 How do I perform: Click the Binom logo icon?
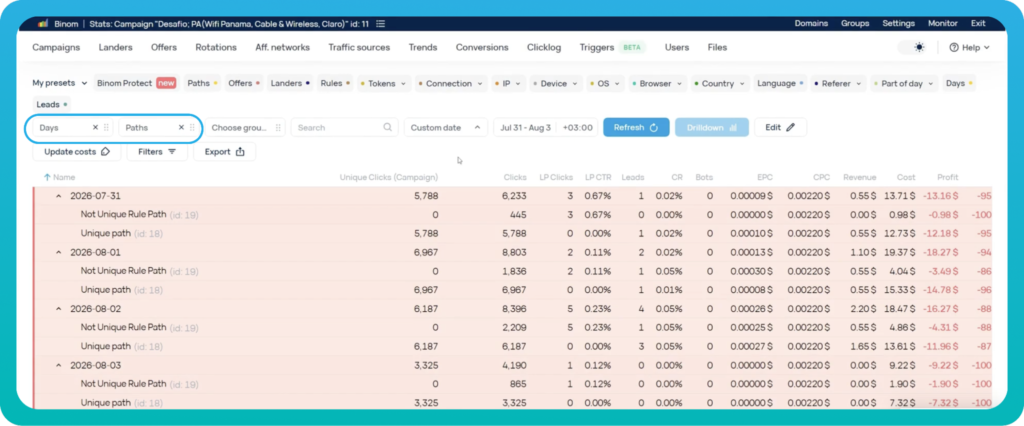(x=42, y=24)
